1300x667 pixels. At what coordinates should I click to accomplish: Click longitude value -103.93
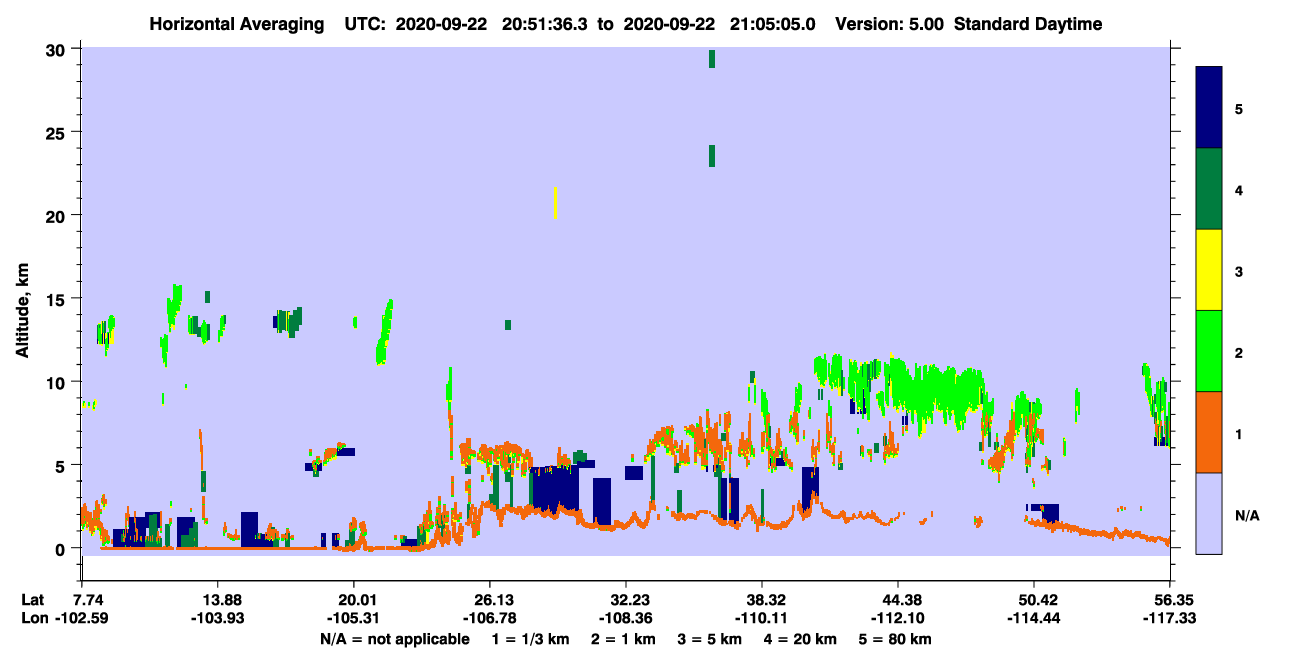[217, 618]
